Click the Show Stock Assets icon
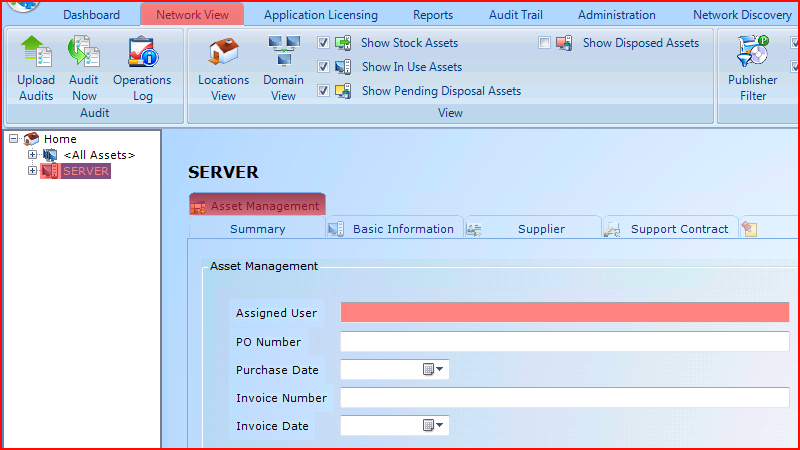This screenshot has height=450, width=800. [343, 43]
